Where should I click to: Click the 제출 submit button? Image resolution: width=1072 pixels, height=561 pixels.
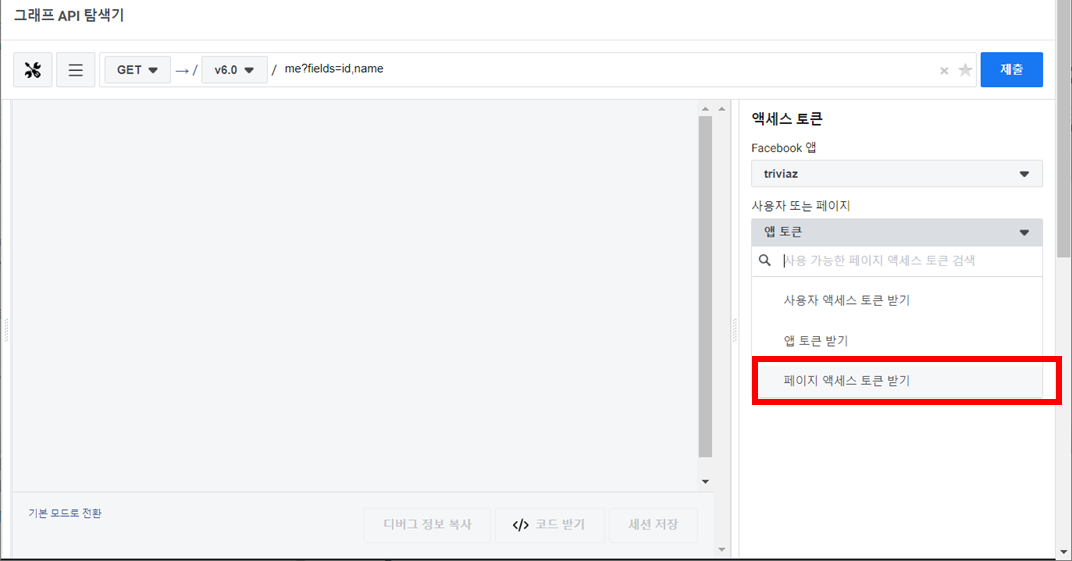coord(1011,70)
